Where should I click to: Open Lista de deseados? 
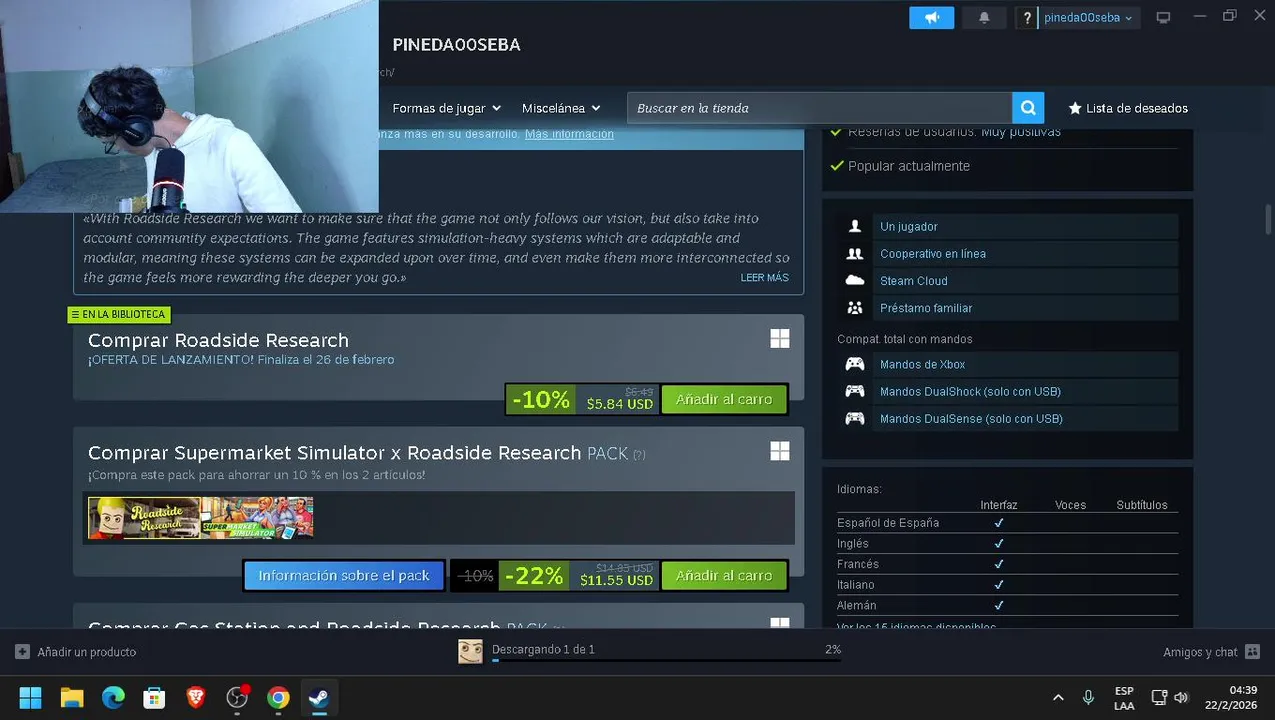pos(1128,108)
